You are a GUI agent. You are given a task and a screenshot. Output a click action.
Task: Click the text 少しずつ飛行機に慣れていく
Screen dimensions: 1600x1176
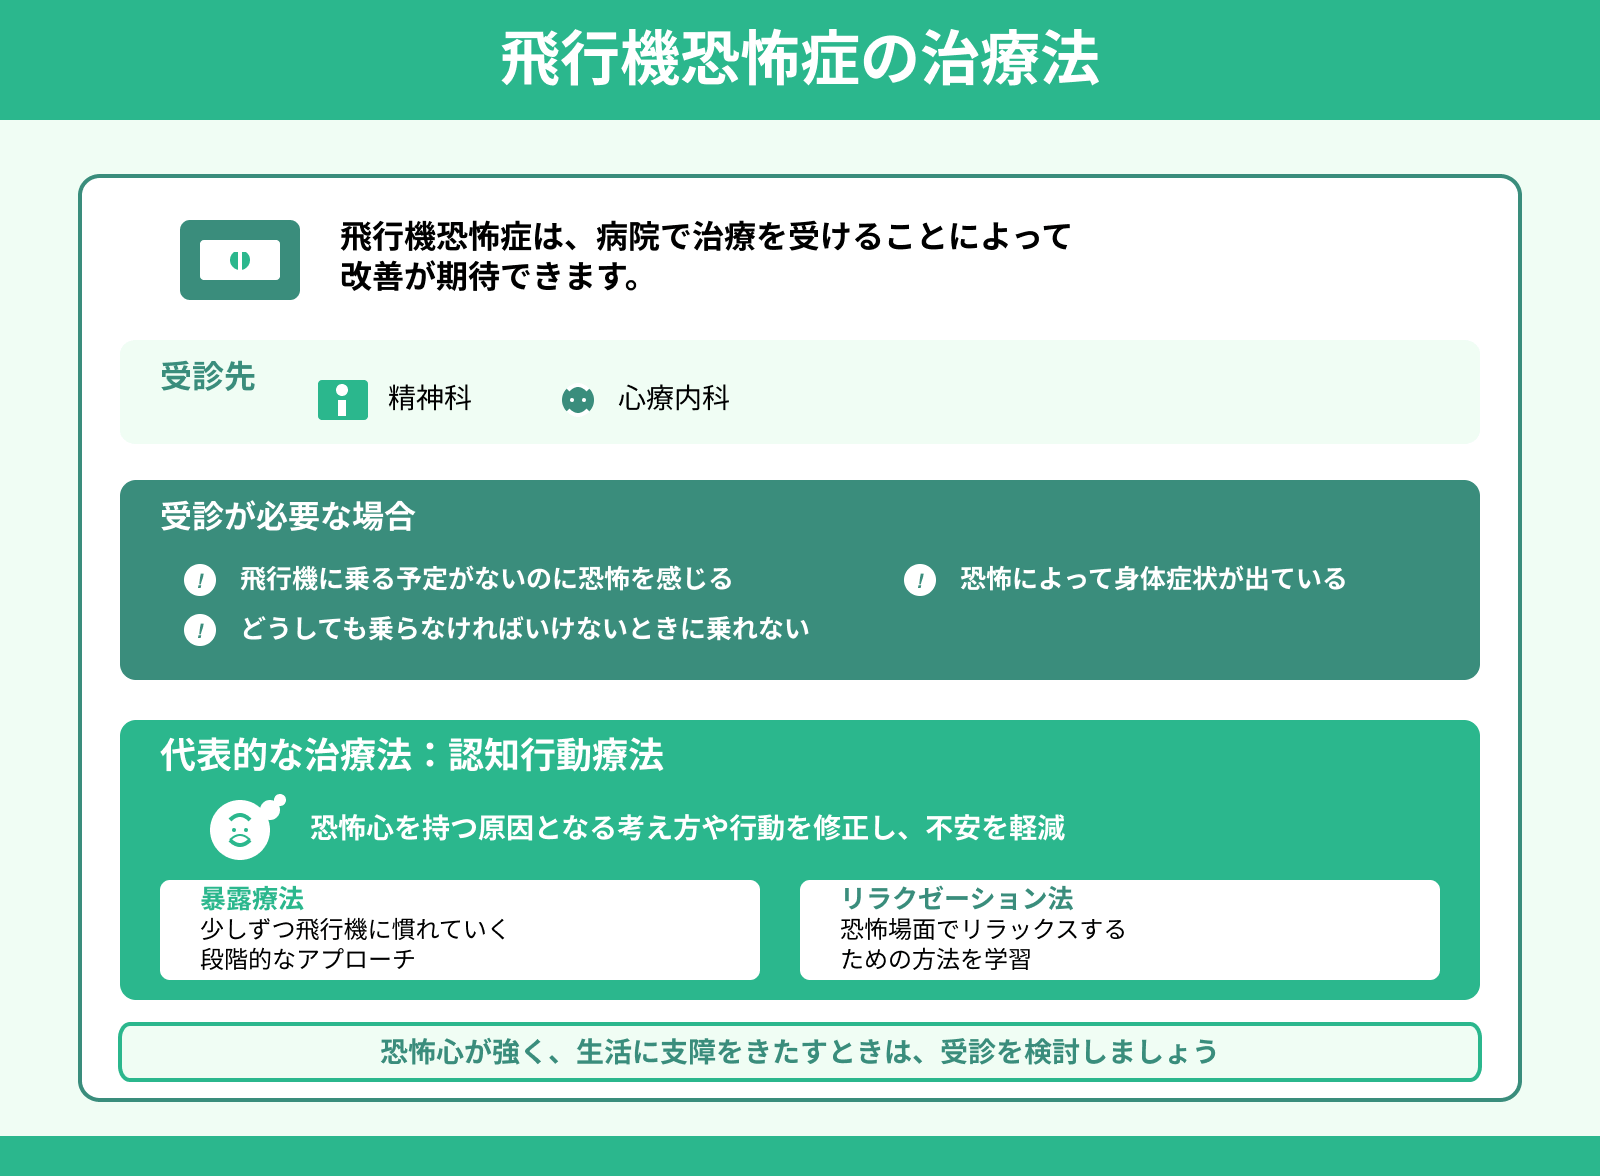pos(355,929)
